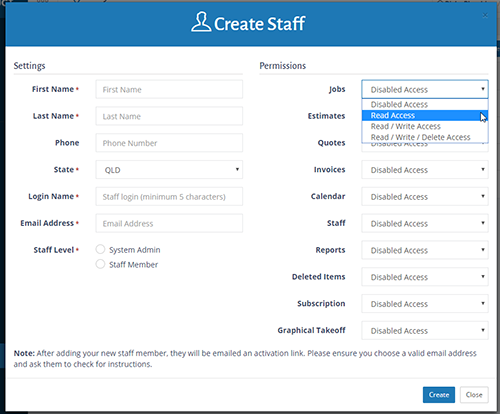Viewport: 500px width, 414px height.
Task: Close the dialog with the X icon
Action: (485, 15)
